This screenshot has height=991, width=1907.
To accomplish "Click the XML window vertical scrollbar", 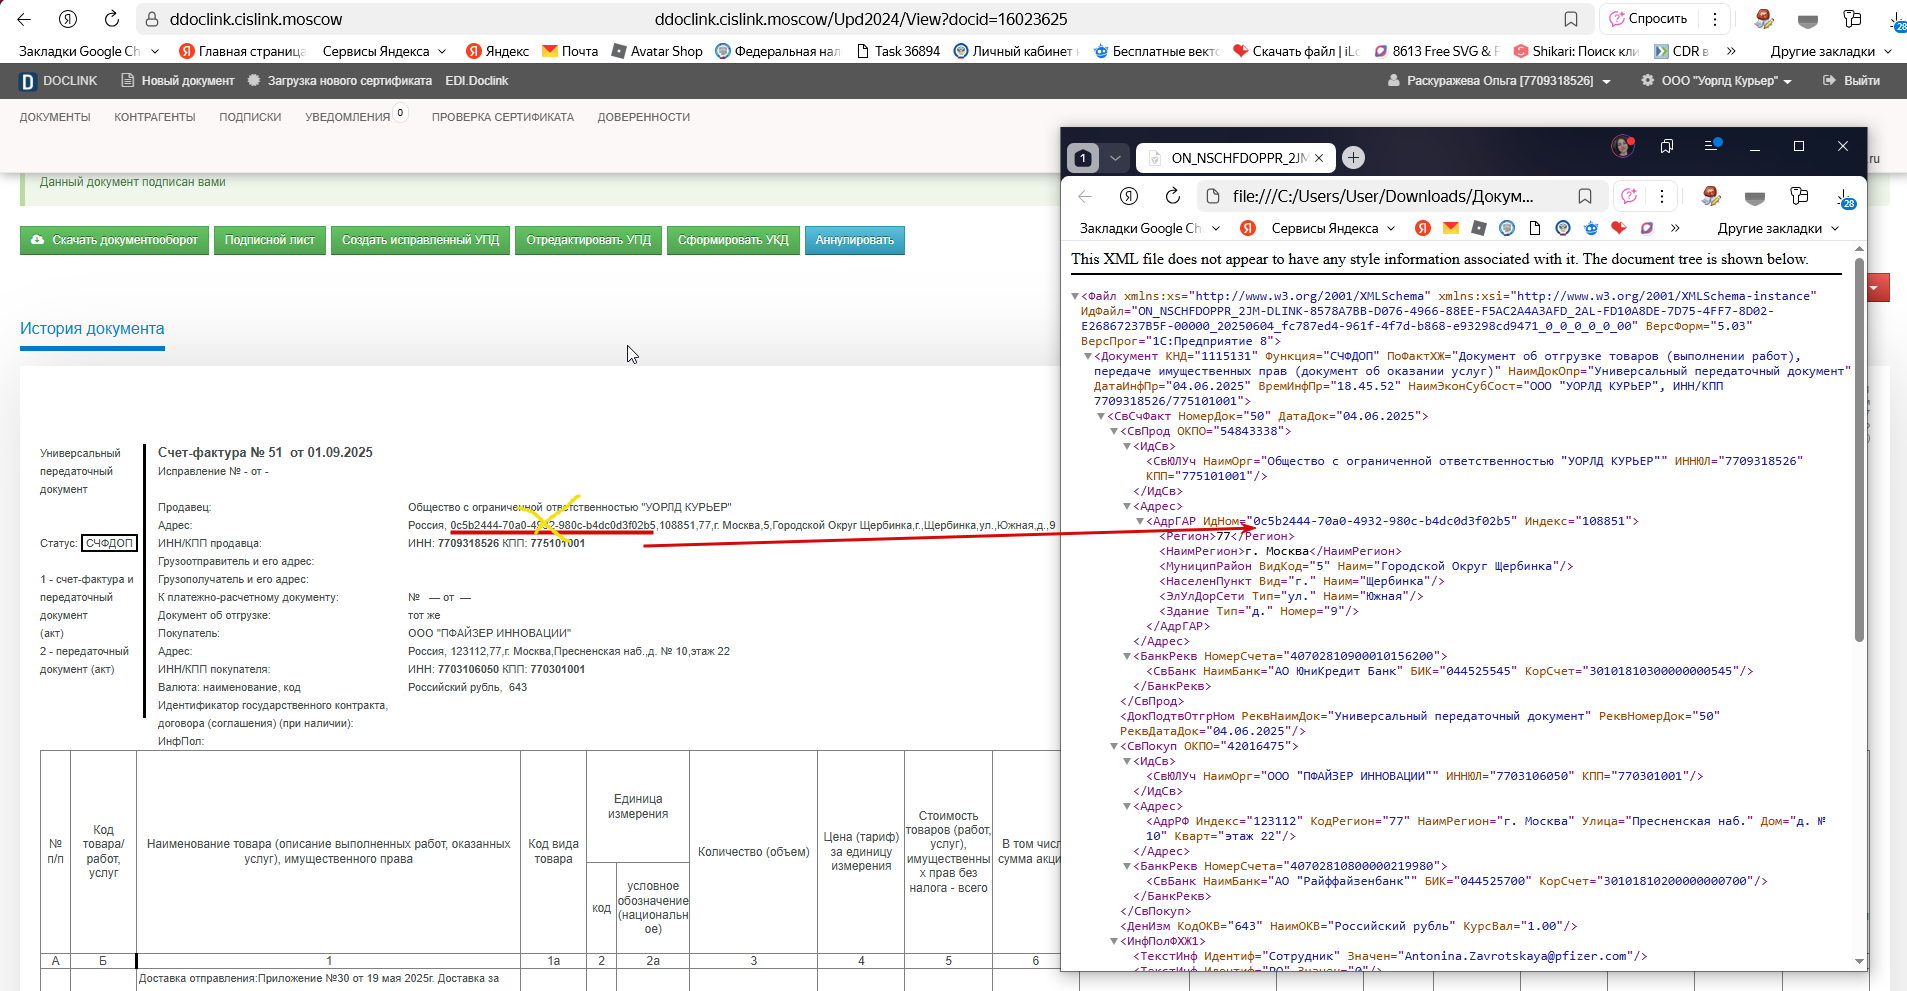I will pyautogui.click(x=1859, y=449).
